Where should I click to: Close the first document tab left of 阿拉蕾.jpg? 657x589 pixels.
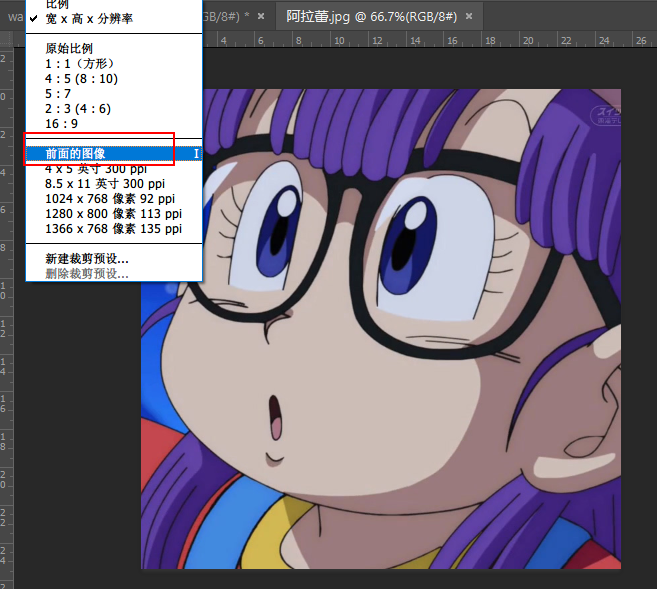click(261, 17)
